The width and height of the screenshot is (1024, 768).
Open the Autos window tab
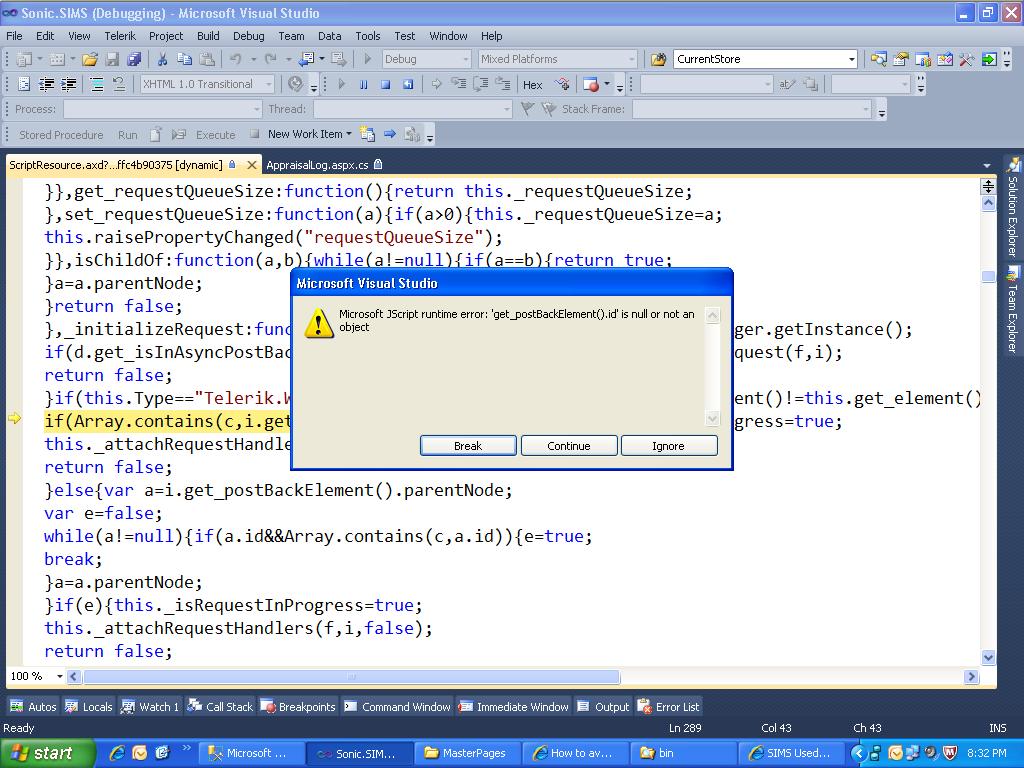pos(33,707)
